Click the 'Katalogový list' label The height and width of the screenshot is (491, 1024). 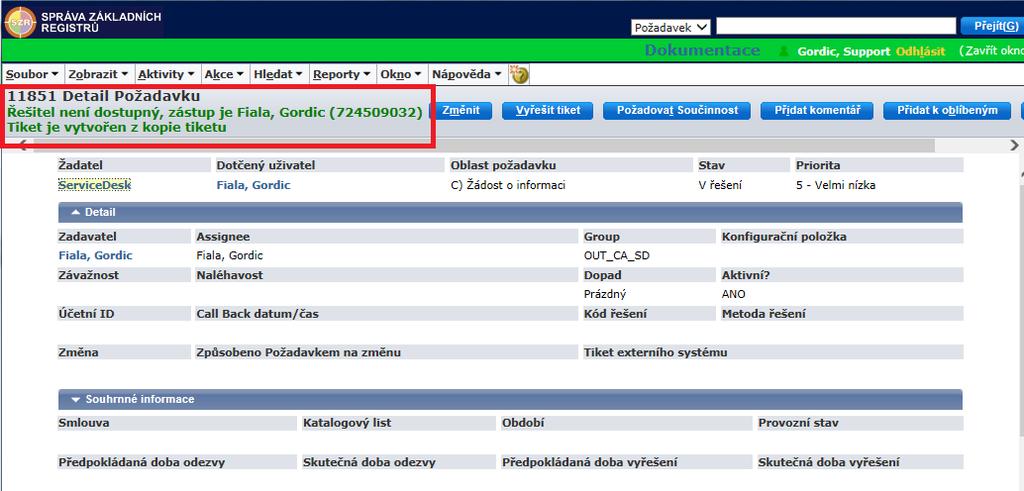(347, 423)
